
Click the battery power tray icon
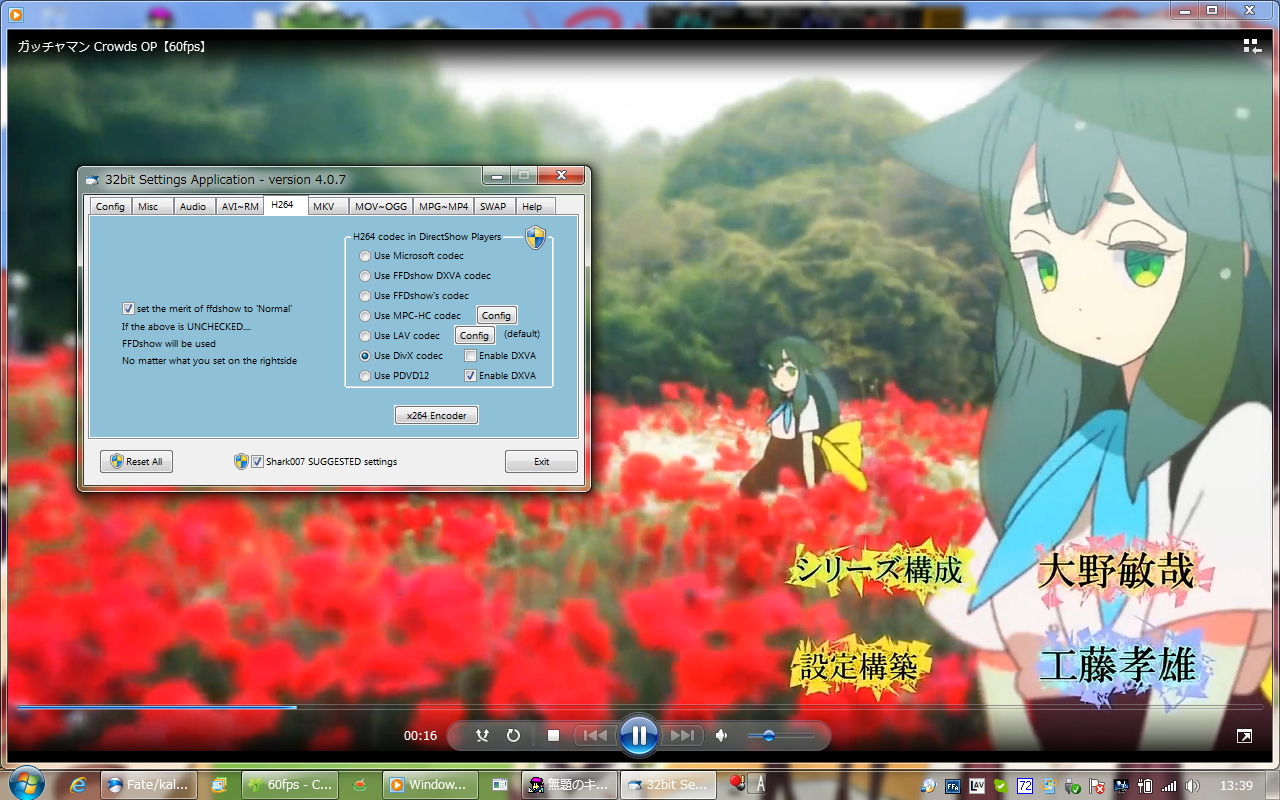pos(1146,785)
